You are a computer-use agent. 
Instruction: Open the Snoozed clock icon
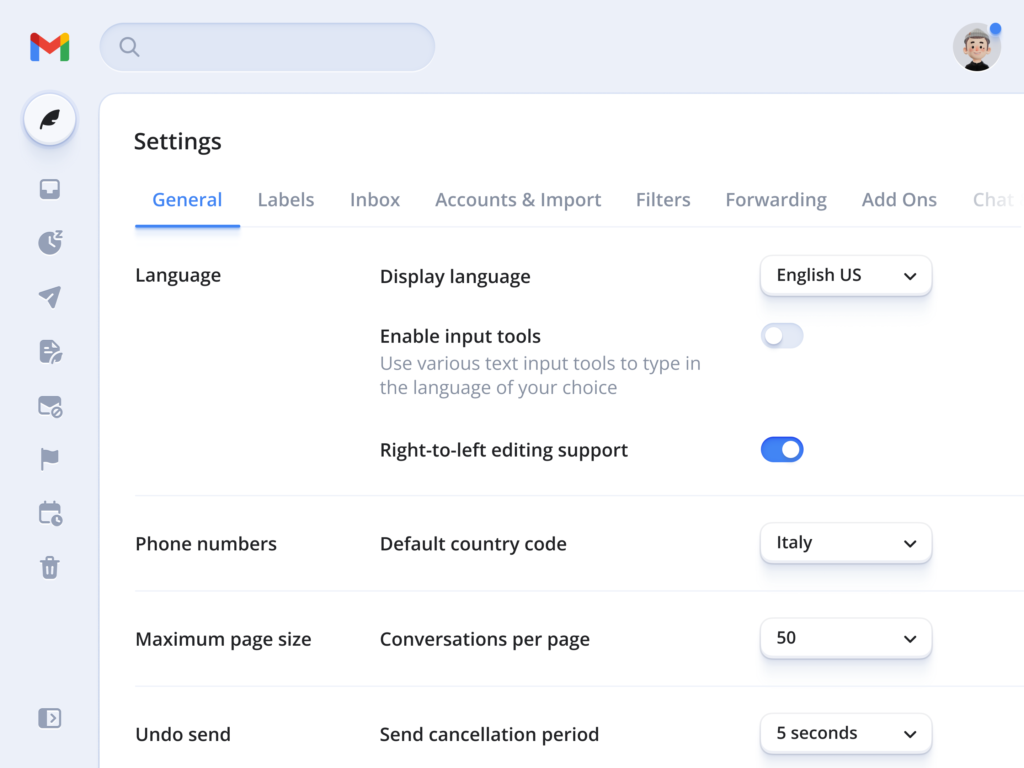[50, 242]
